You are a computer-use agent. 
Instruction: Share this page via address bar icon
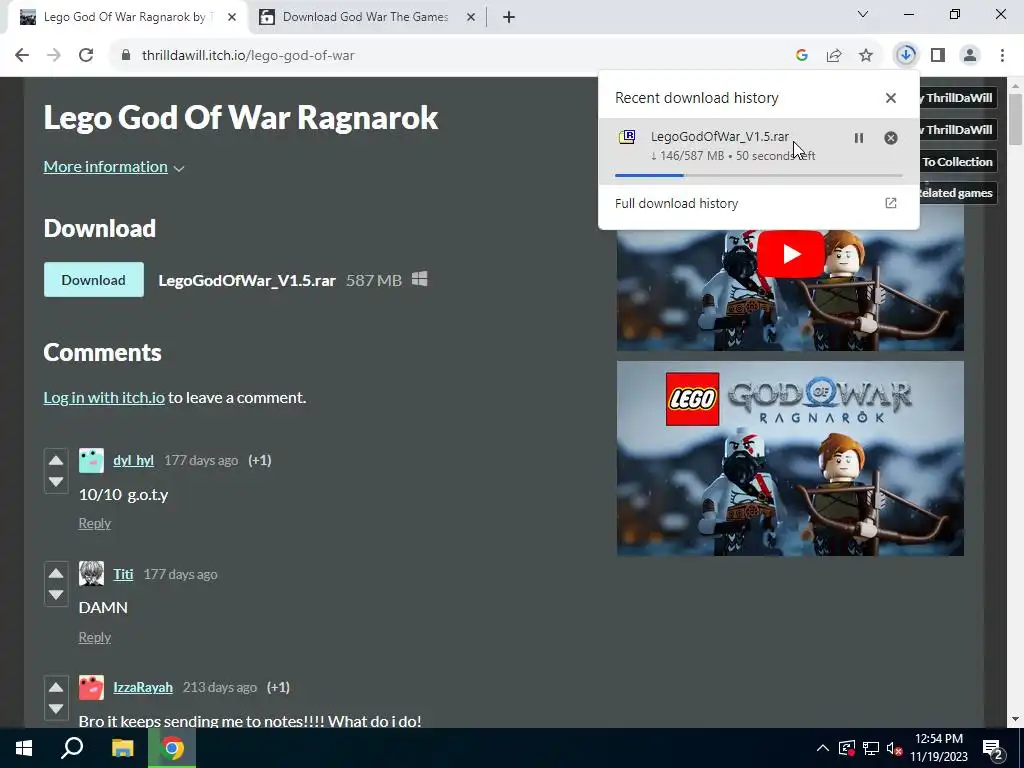[834, 56]
